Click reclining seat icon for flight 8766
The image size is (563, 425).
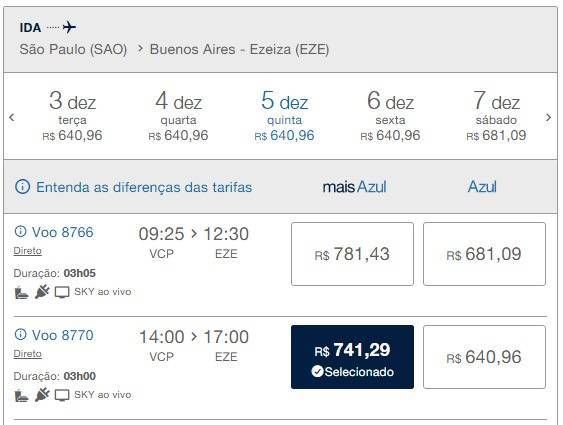pos(21,293)
